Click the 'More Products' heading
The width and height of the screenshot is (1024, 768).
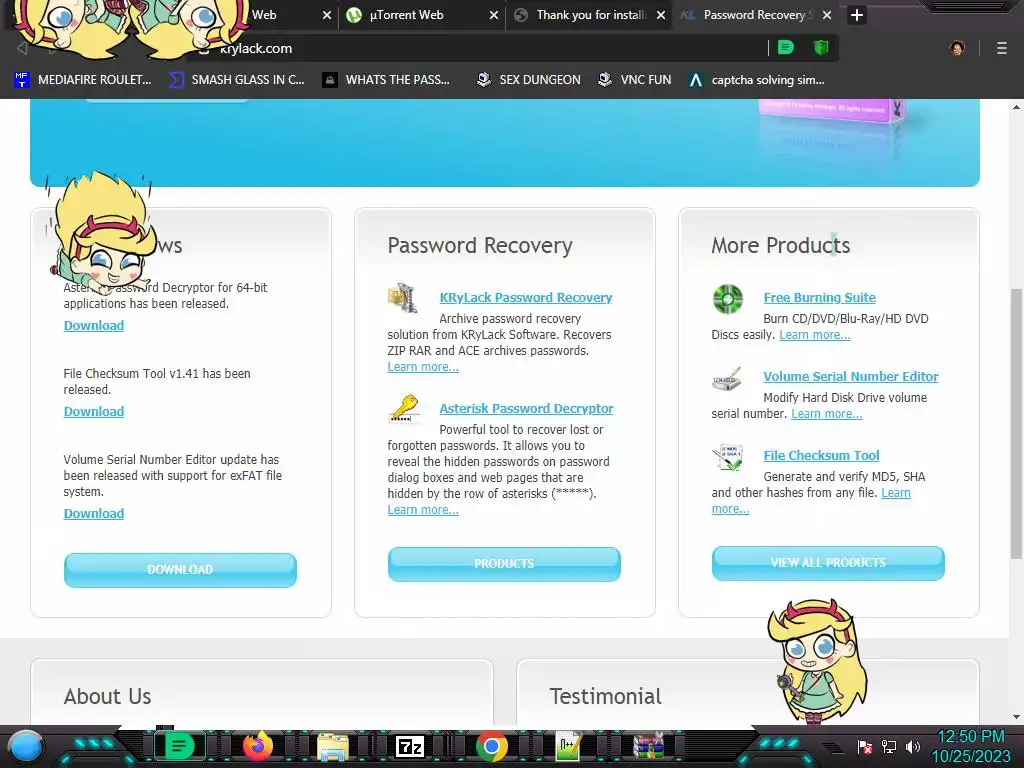click(780, 245)
